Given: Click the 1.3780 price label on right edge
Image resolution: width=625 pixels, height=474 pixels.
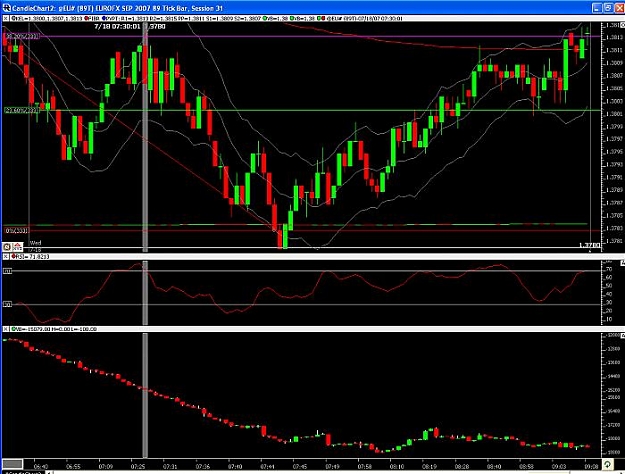Looking at the screenshot, I should click(x=589, y=245).
